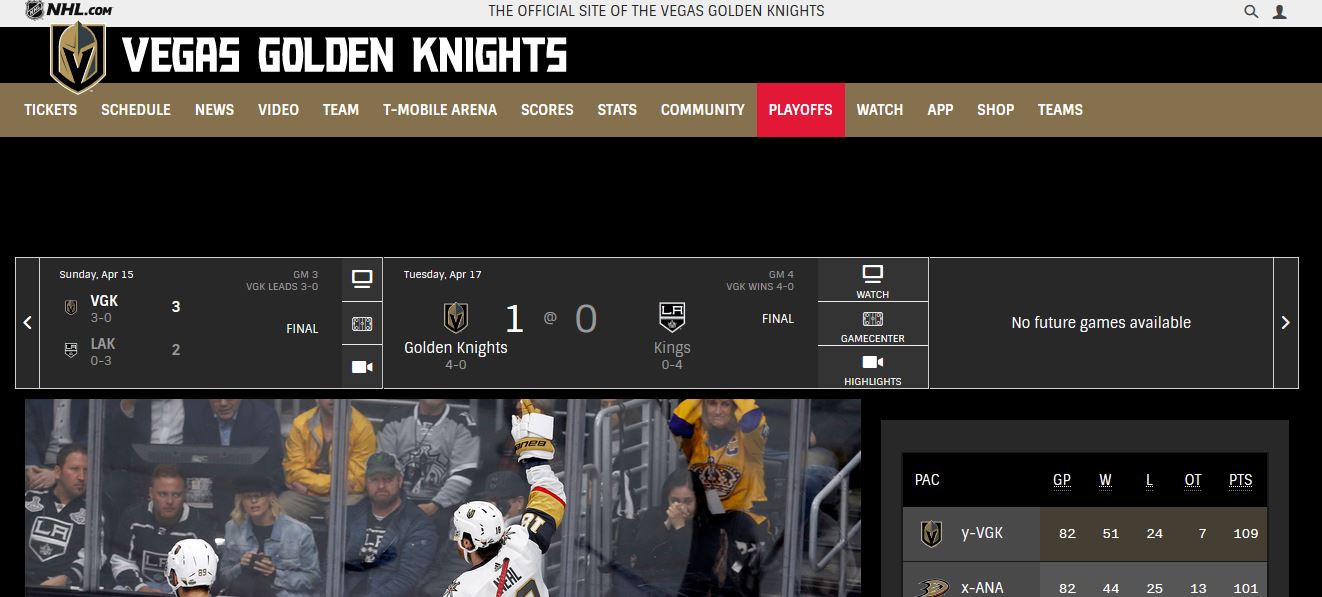Screen dimensions: 1322x597
Task: Click the watch monitor icon for Apr 15 game
Action: click(362, 279)
